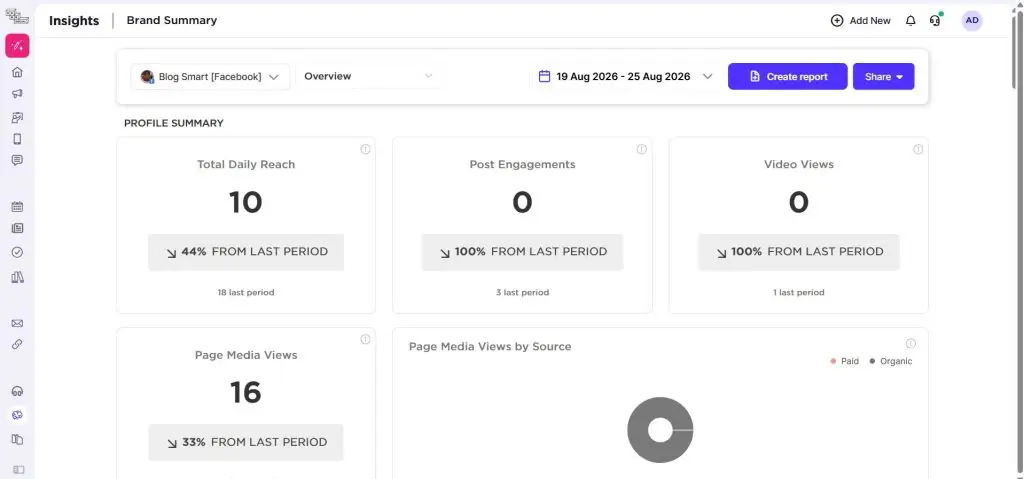Click the '1 last period' text
This screenshot has width=1024, height=479.
click(x=799, y=293)
